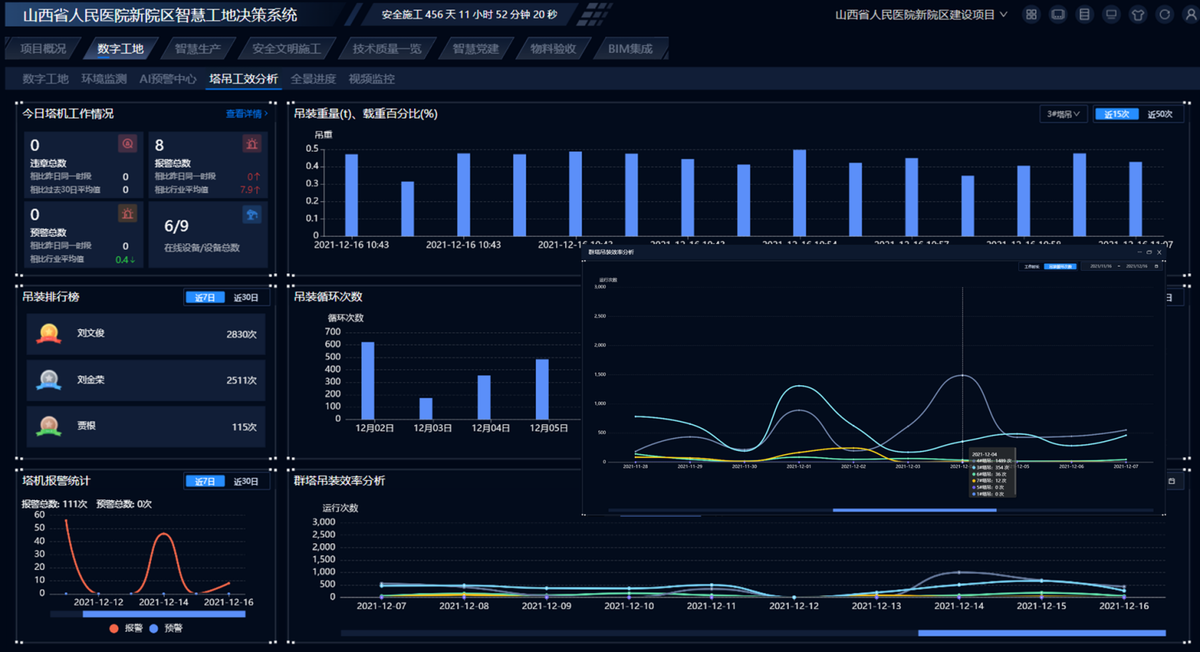Image resolution: width=1200 pixels, height=652 pixels.
Task: Click 刘金荣 ranking row
Action: click(x=146, y=380)
